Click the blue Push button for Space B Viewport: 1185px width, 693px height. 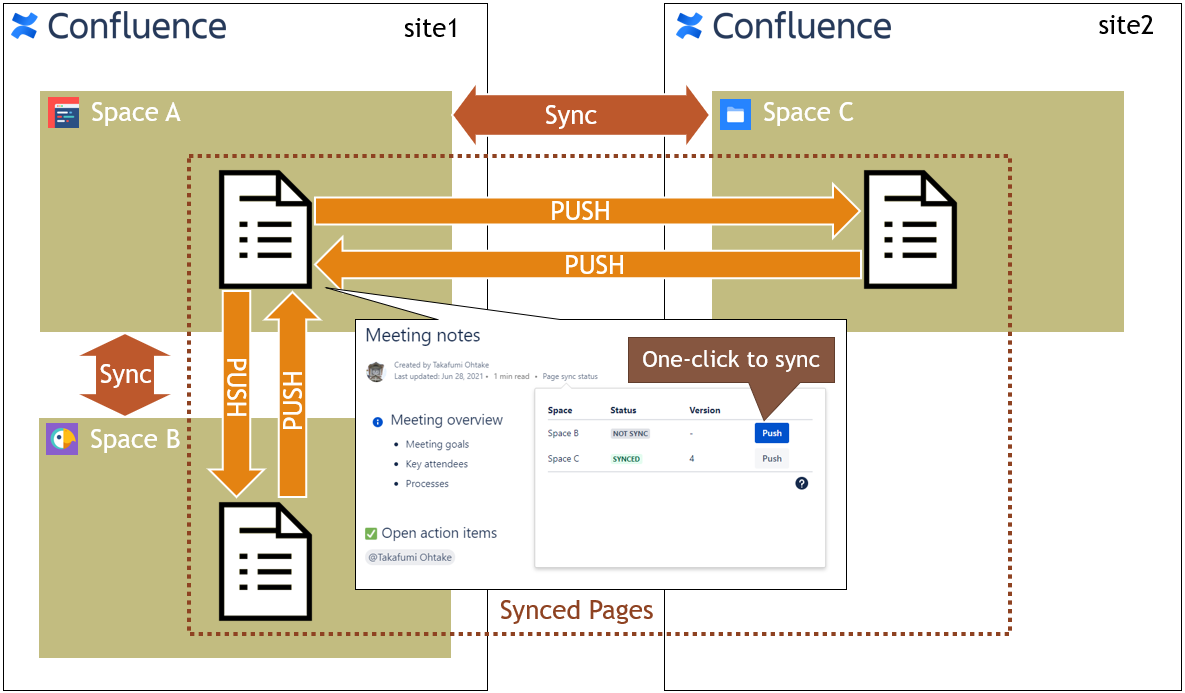click(771, 433)
